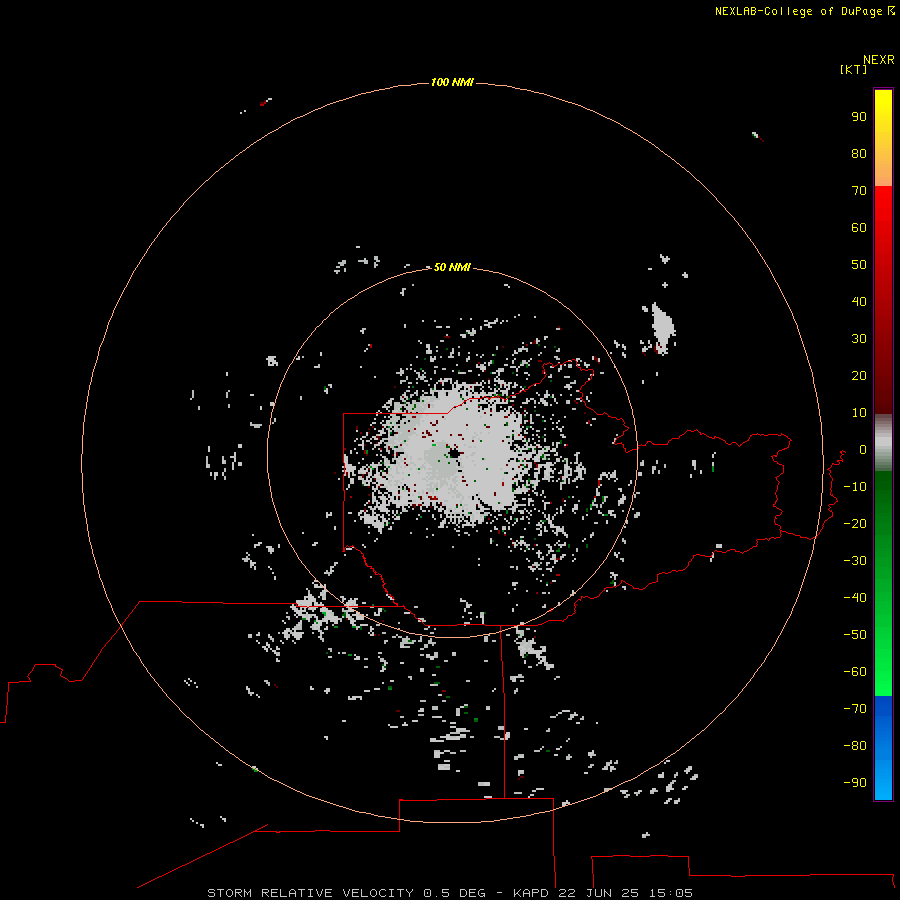Click the -30 value on velocity scale

click(855, 561)
